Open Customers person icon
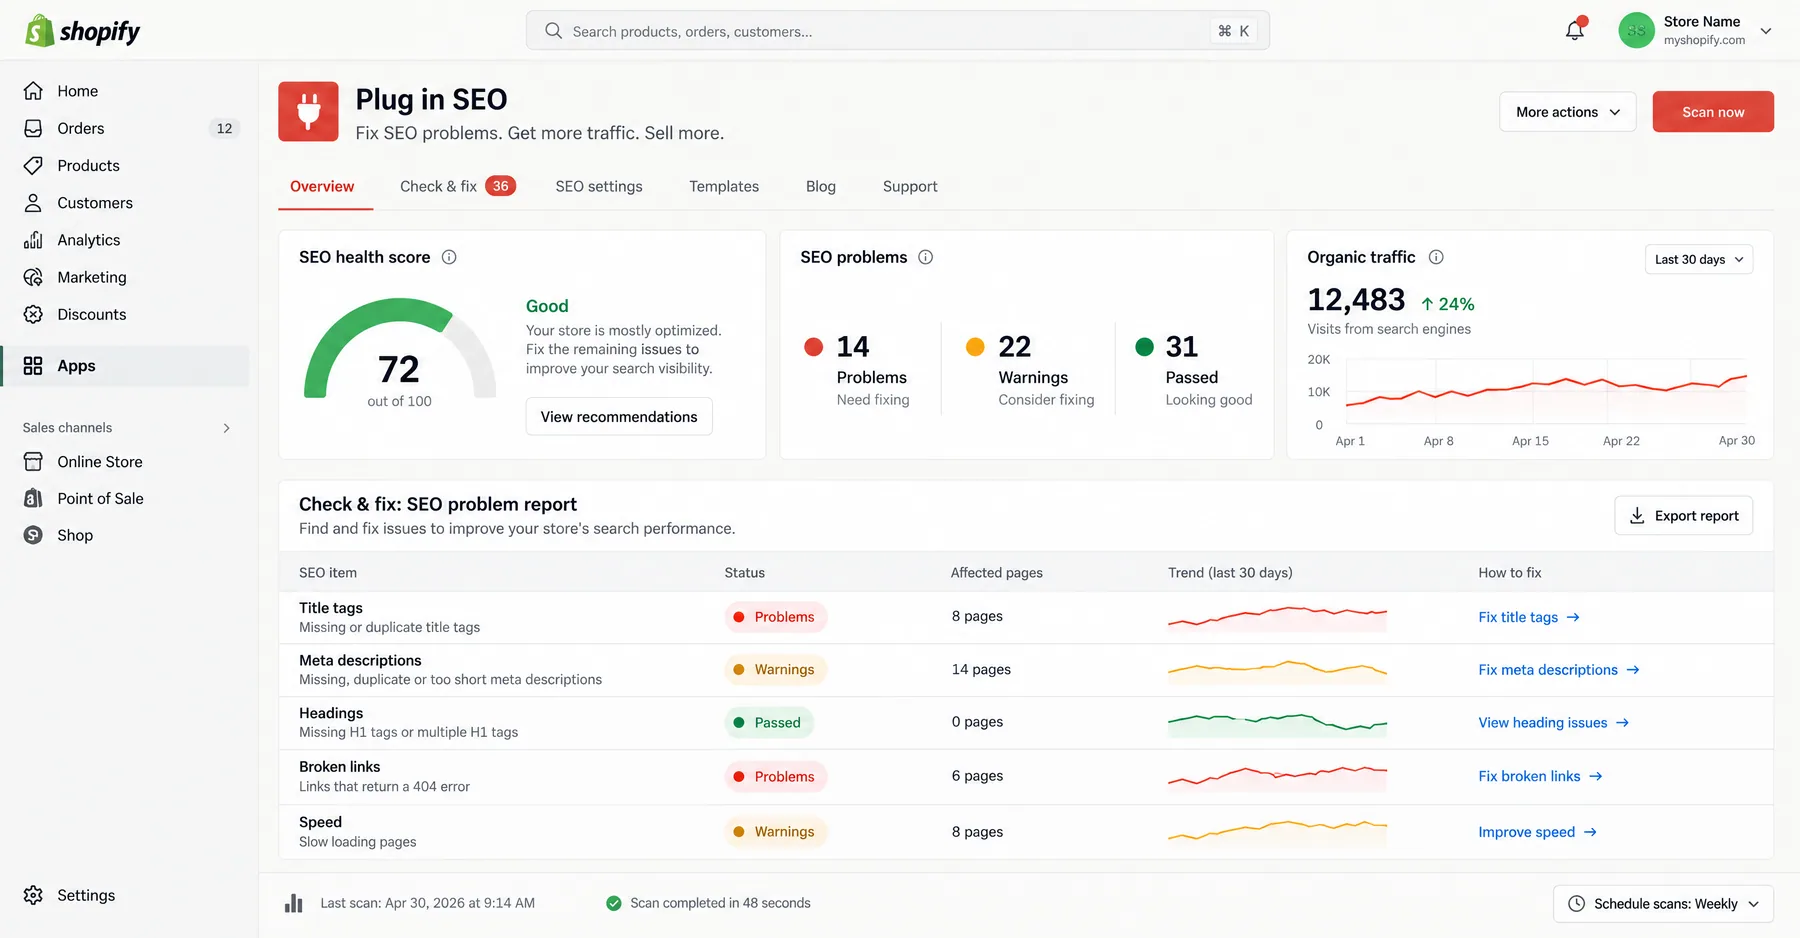 (33, 203)
